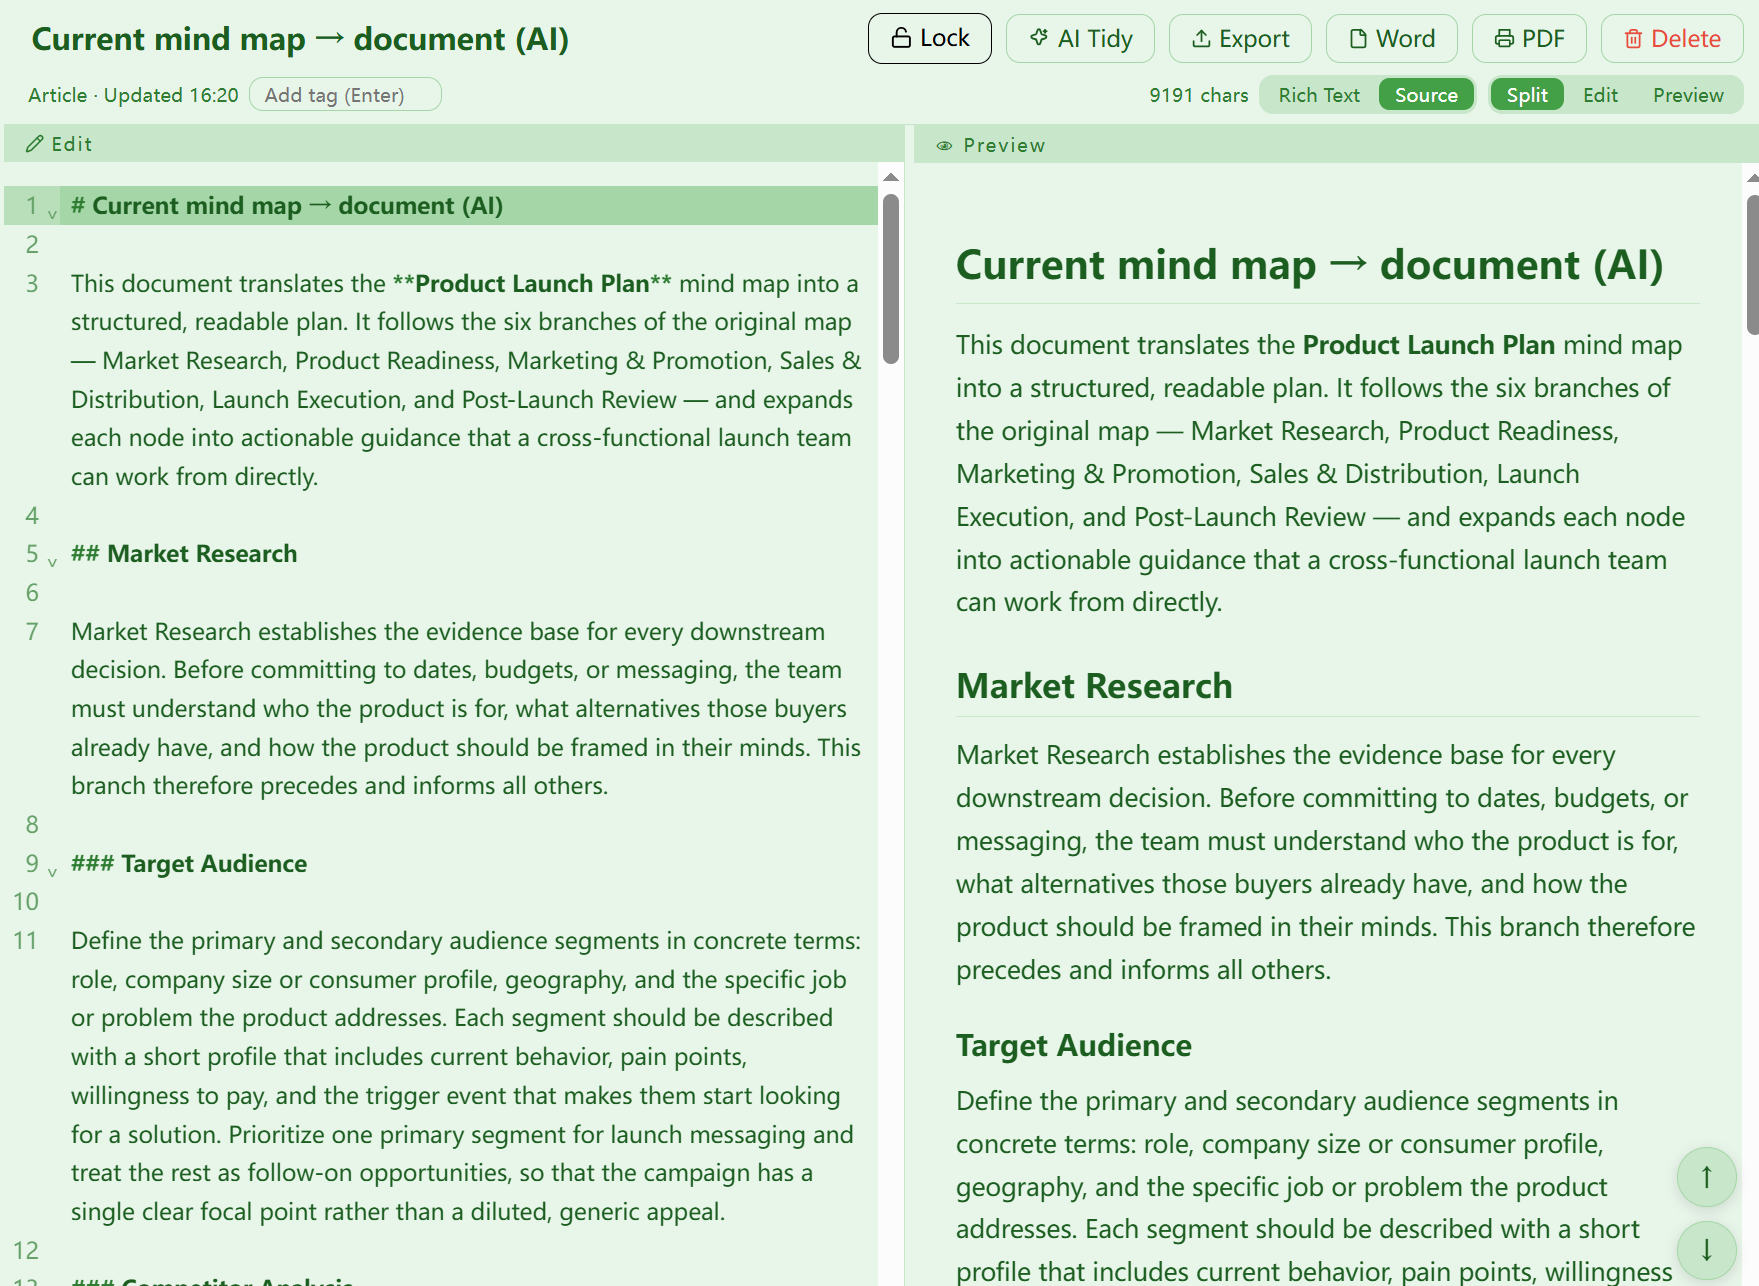Run AI Tidy on the document
Screen dimensions: 1759x1286
point(1080,39)
